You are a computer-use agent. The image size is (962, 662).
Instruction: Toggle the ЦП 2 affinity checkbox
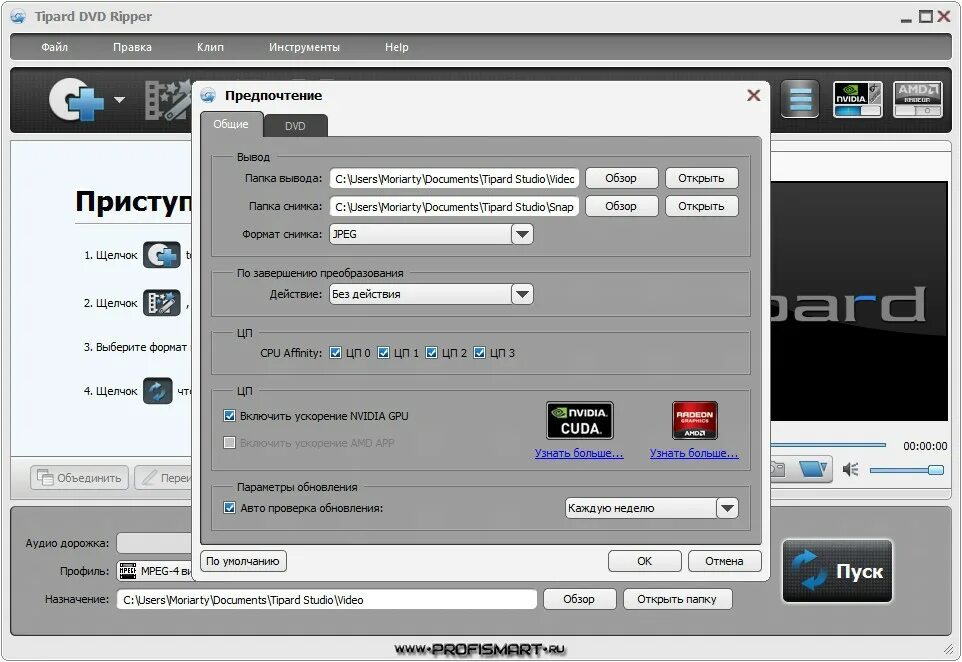[431, 353]
